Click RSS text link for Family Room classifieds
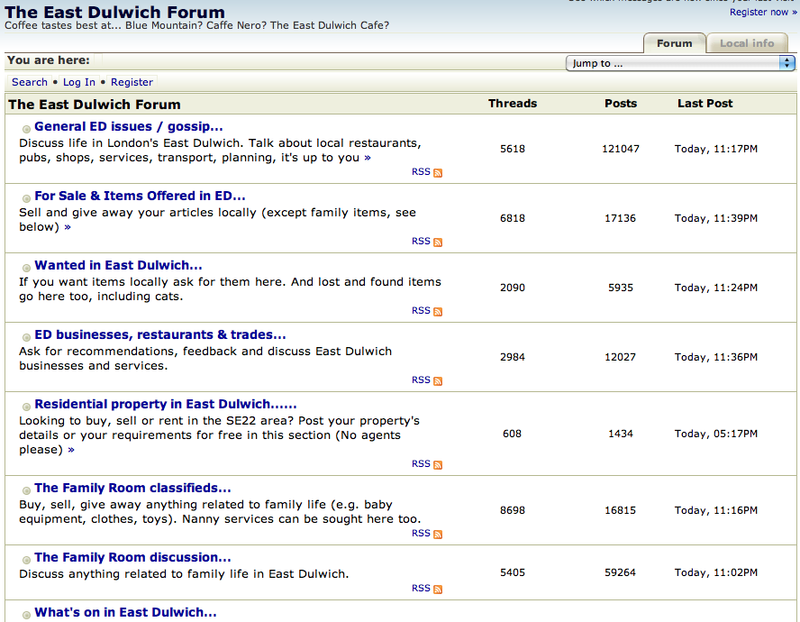This screenshot has width=800, height=622. [421, 533]
